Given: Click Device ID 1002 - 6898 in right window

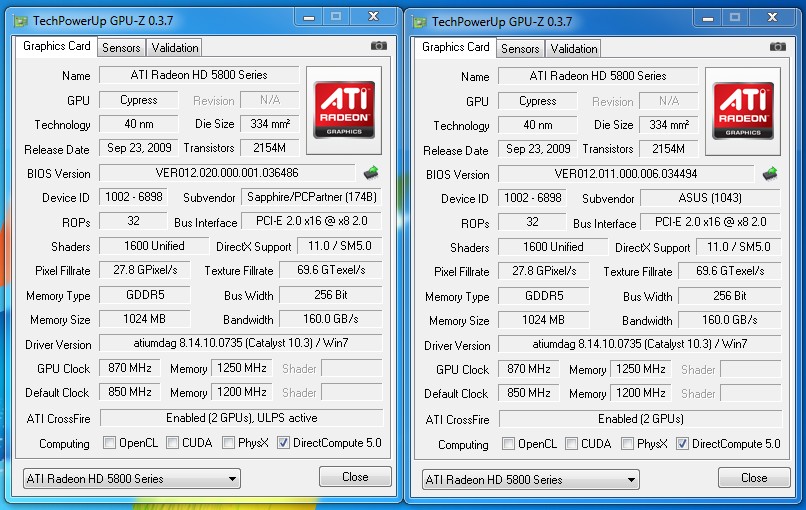Looking at the screenshot, I should pos(533,198).
